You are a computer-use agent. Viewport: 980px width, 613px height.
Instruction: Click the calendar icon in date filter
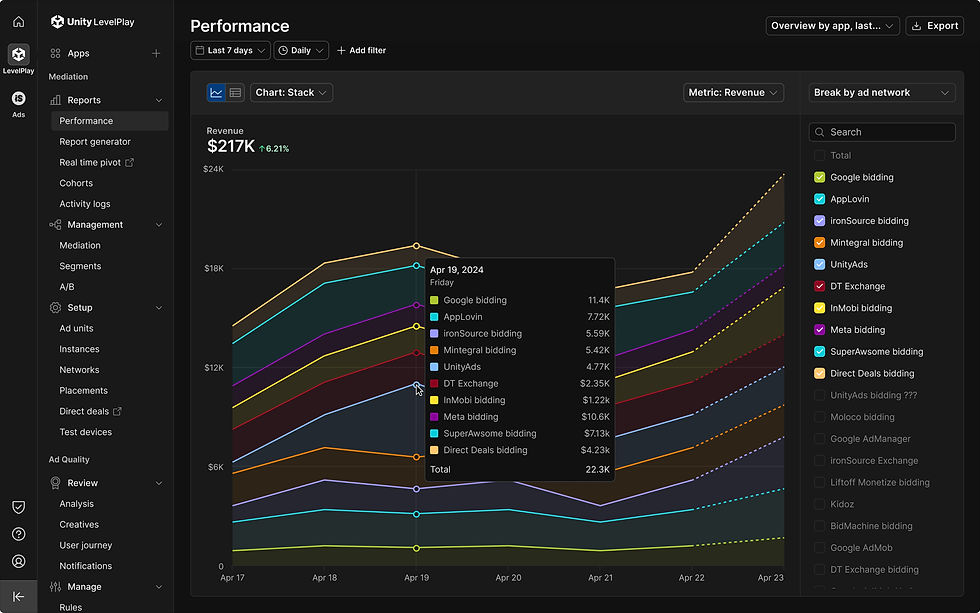click(199, 51)
